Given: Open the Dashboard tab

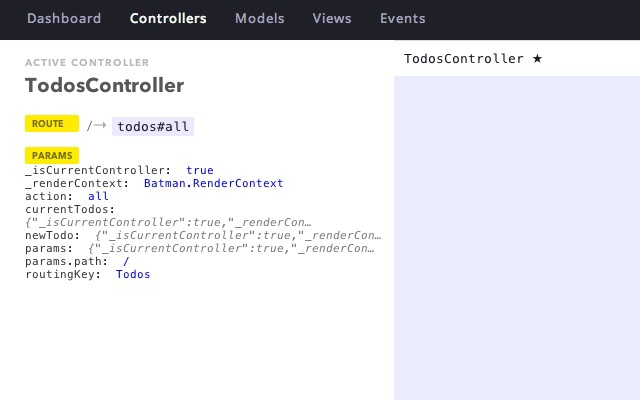Looking at the screenshot, I should click(64, 18).
